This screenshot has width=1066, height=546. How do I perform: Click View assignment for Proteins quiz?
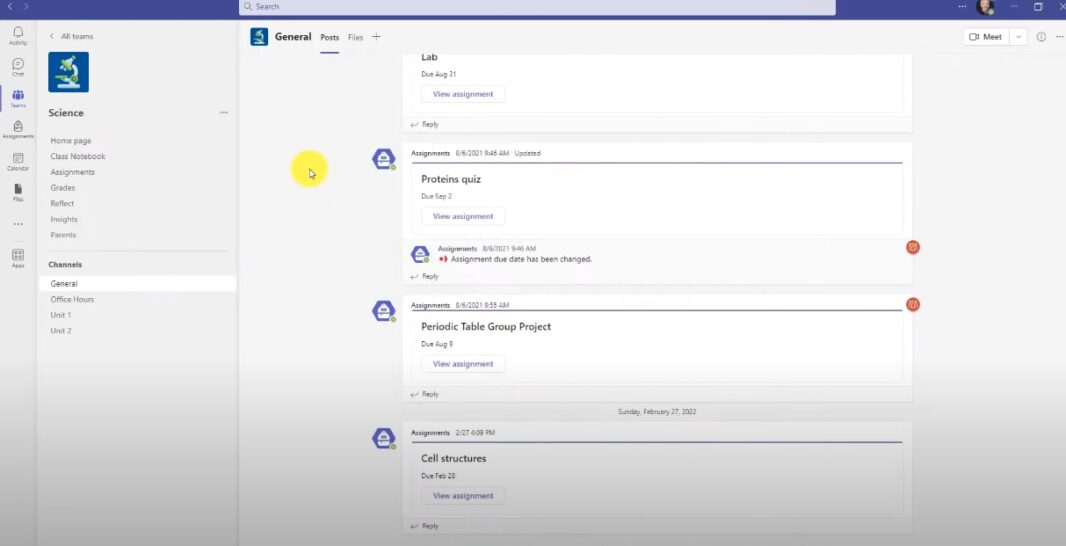[x=463, y=216]
